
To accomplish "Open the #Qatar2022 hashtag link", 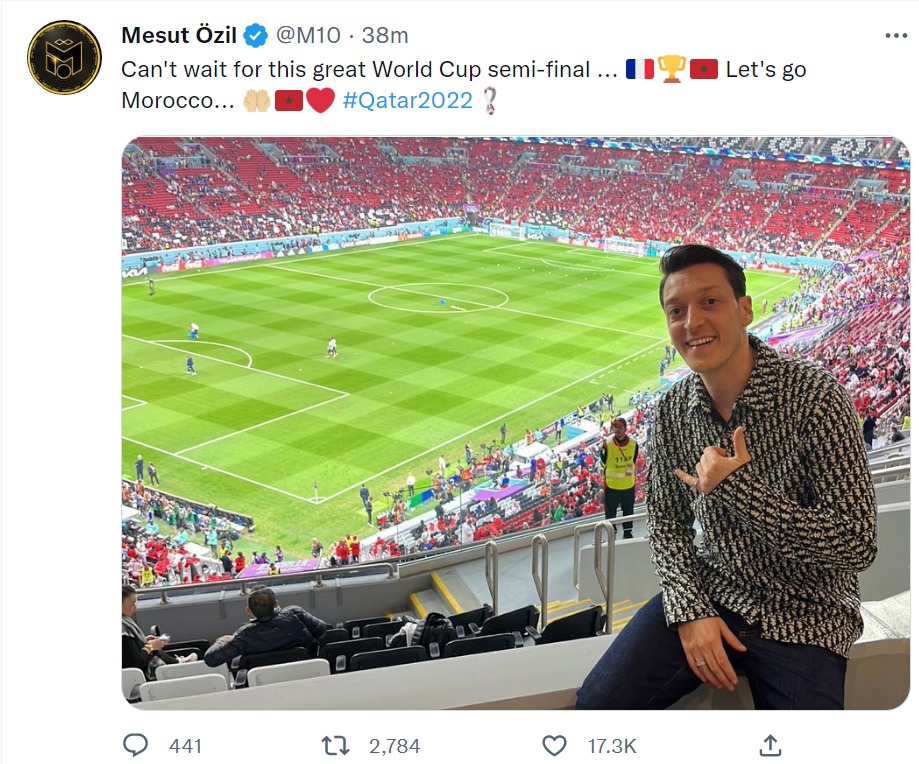I will (x=407, y=101).
